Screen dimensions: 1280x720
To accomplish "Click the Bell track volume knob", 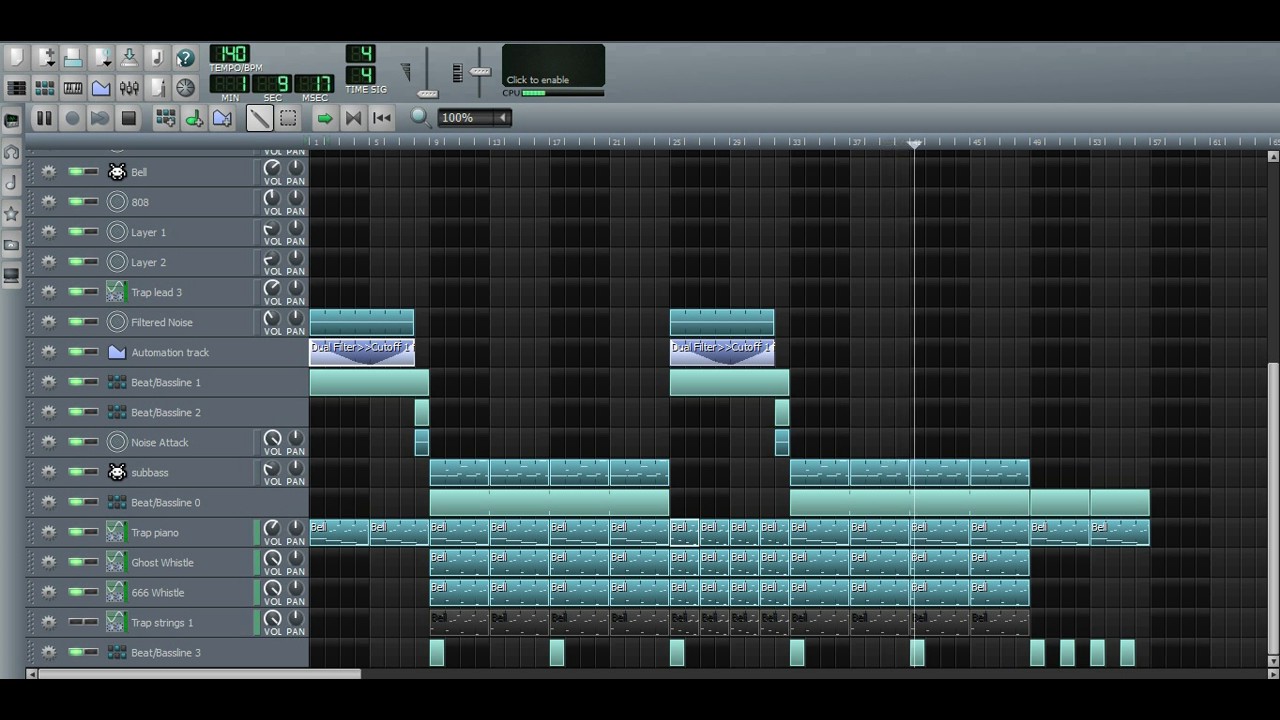I will [x=272, y=169].
